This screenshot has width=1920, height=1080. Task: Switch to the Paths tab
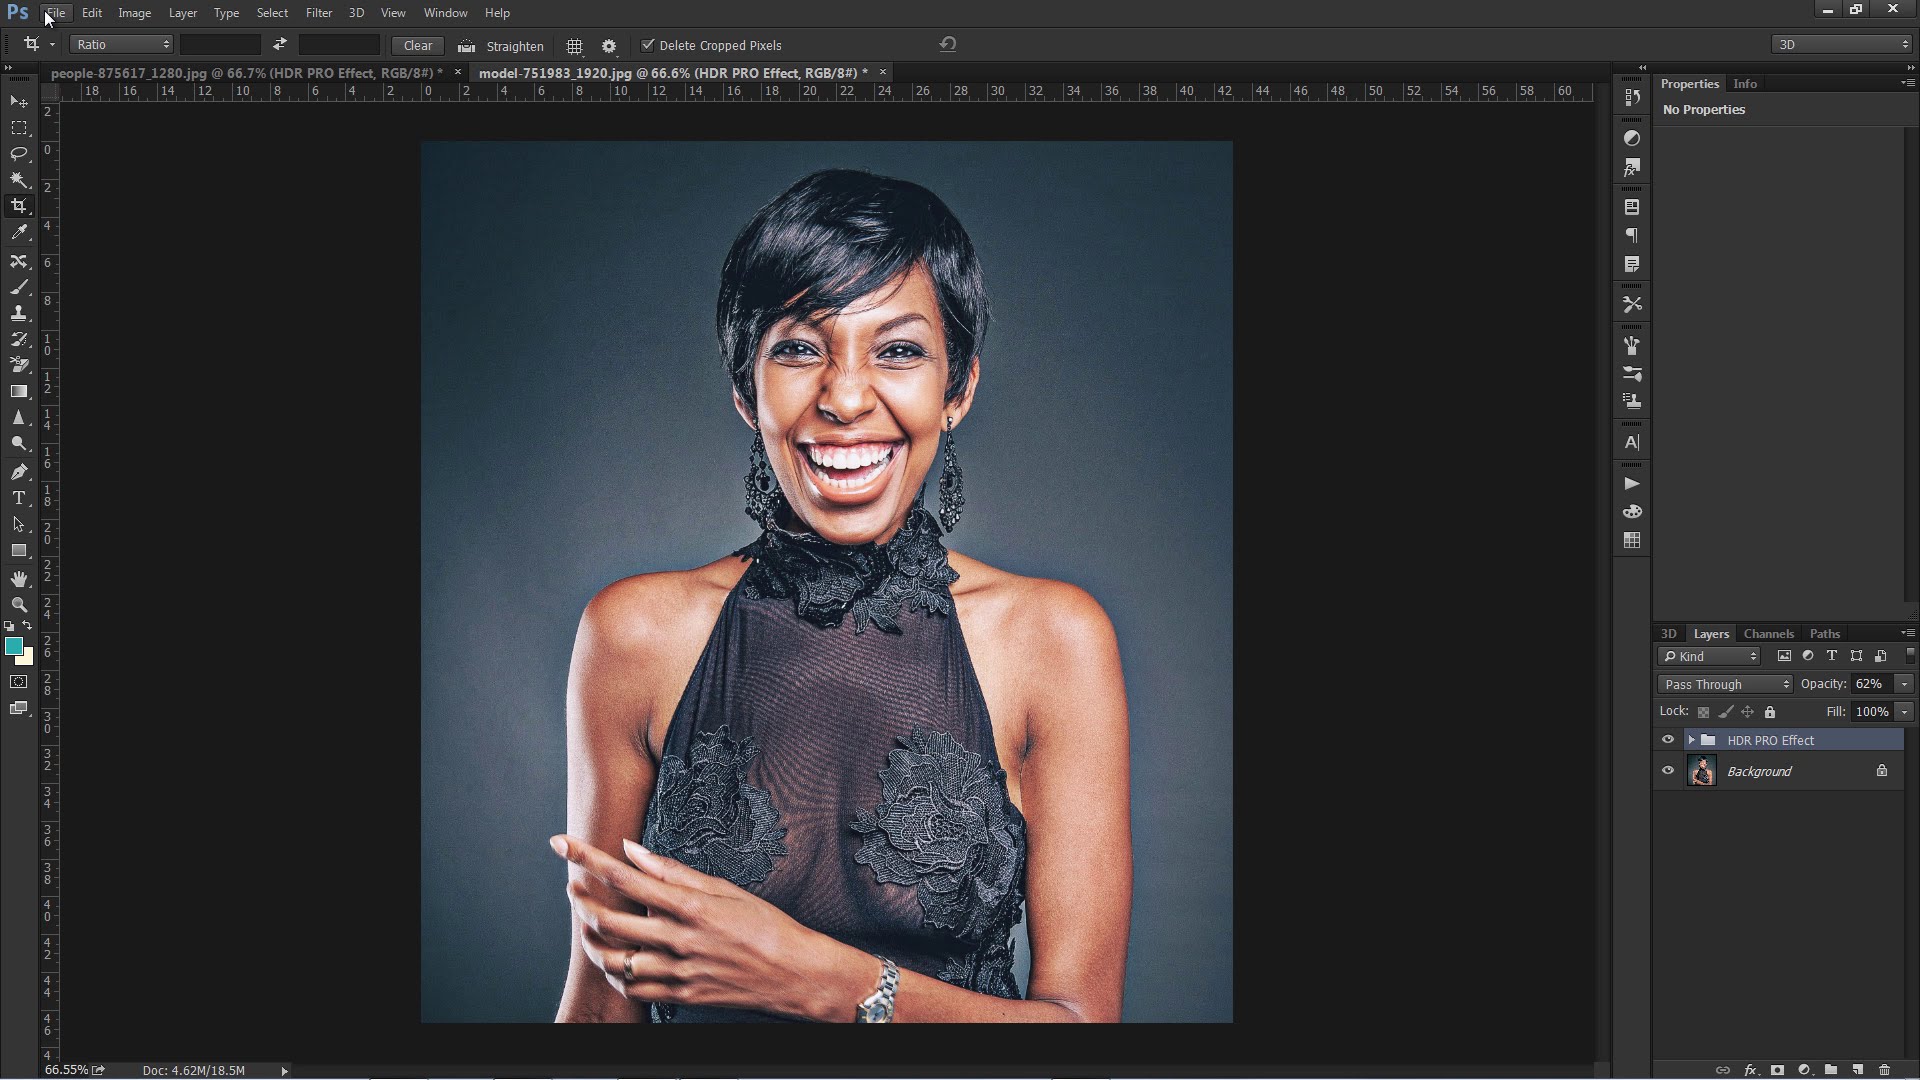point(1825,633)
